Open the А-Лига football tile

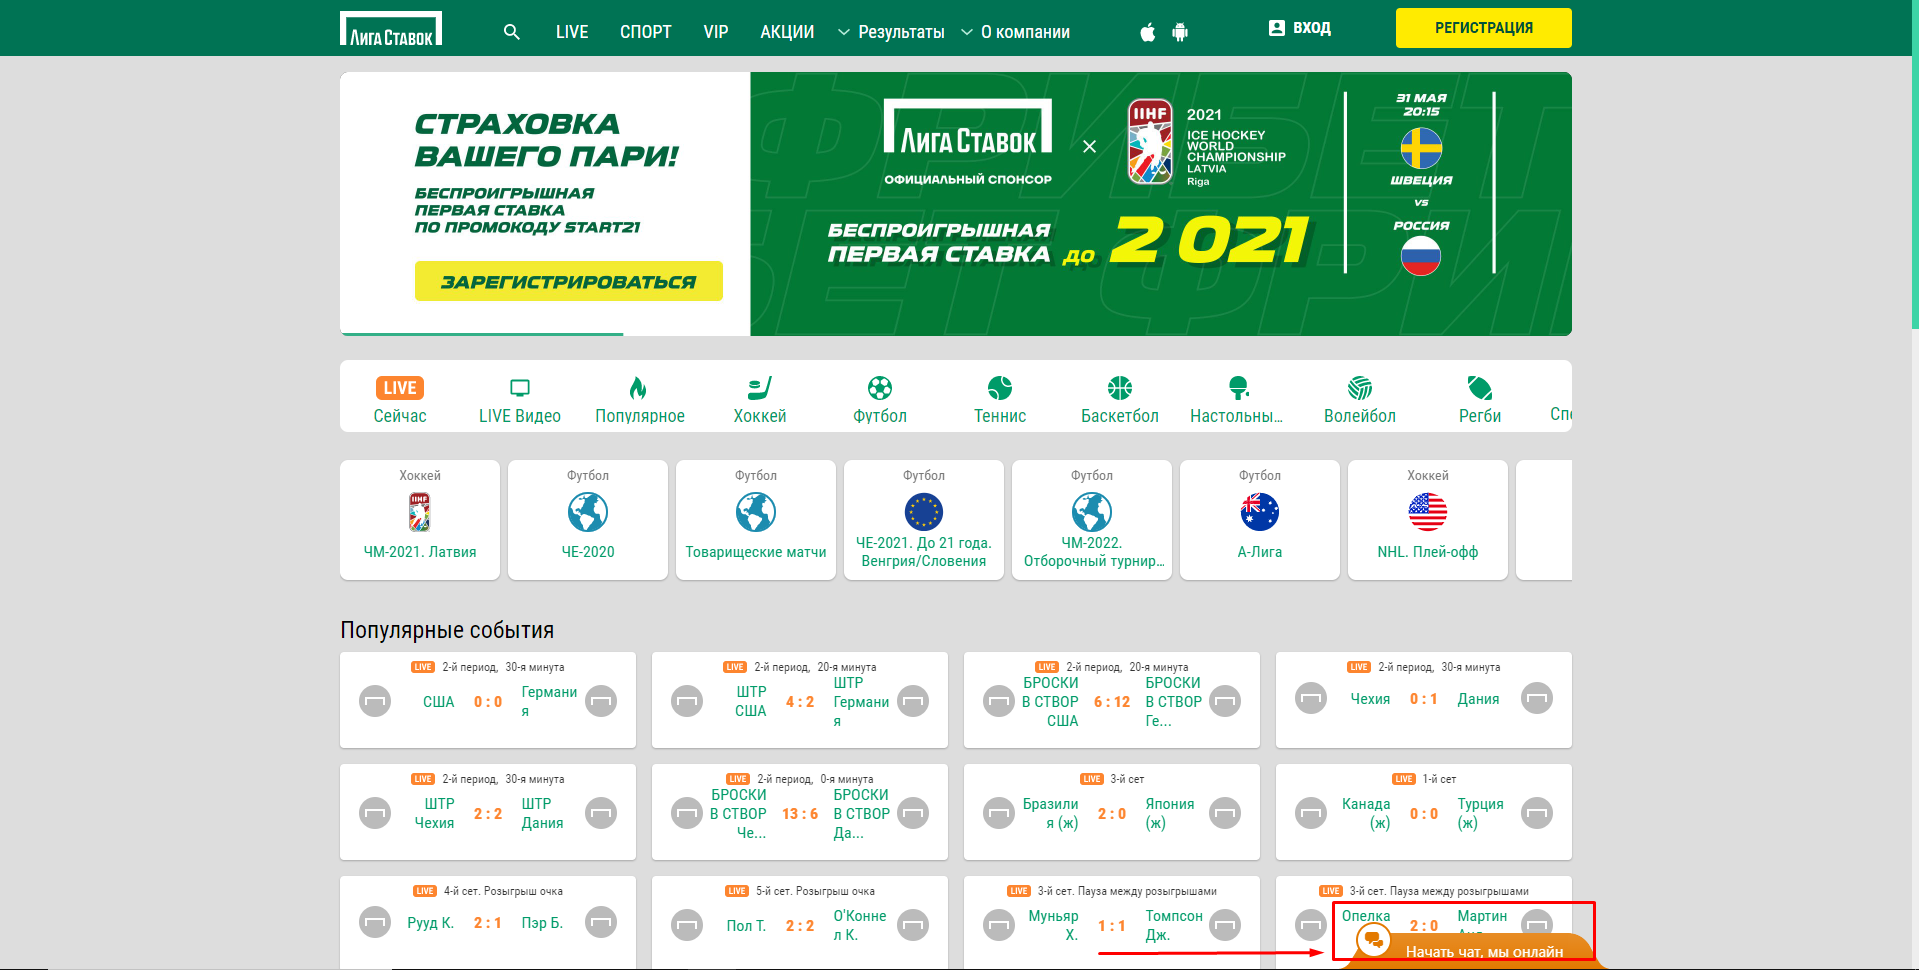pyautogui.click(x=1260, y=520)
